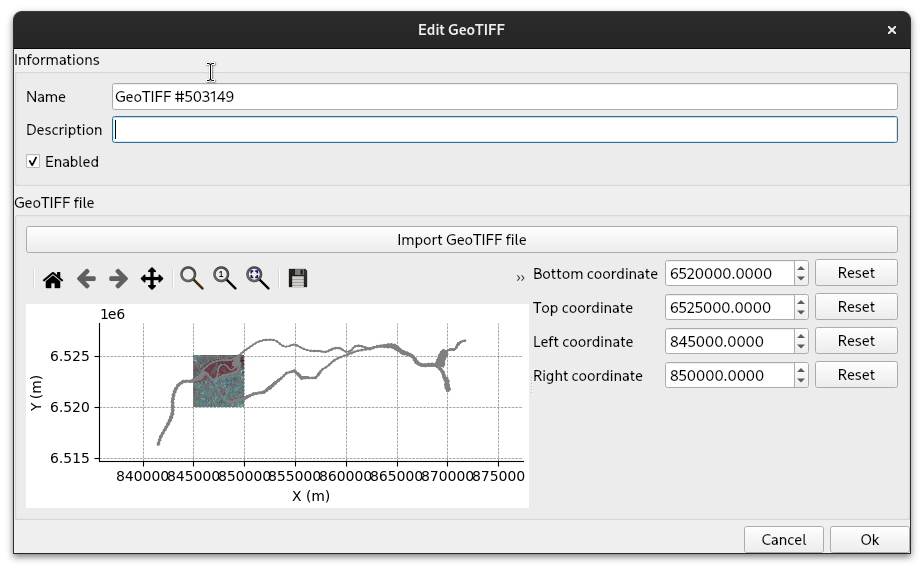This screenshot has width=924, height=570.
Task: Uncheck the Enabled checkbox
Action: tap(33, 161)
